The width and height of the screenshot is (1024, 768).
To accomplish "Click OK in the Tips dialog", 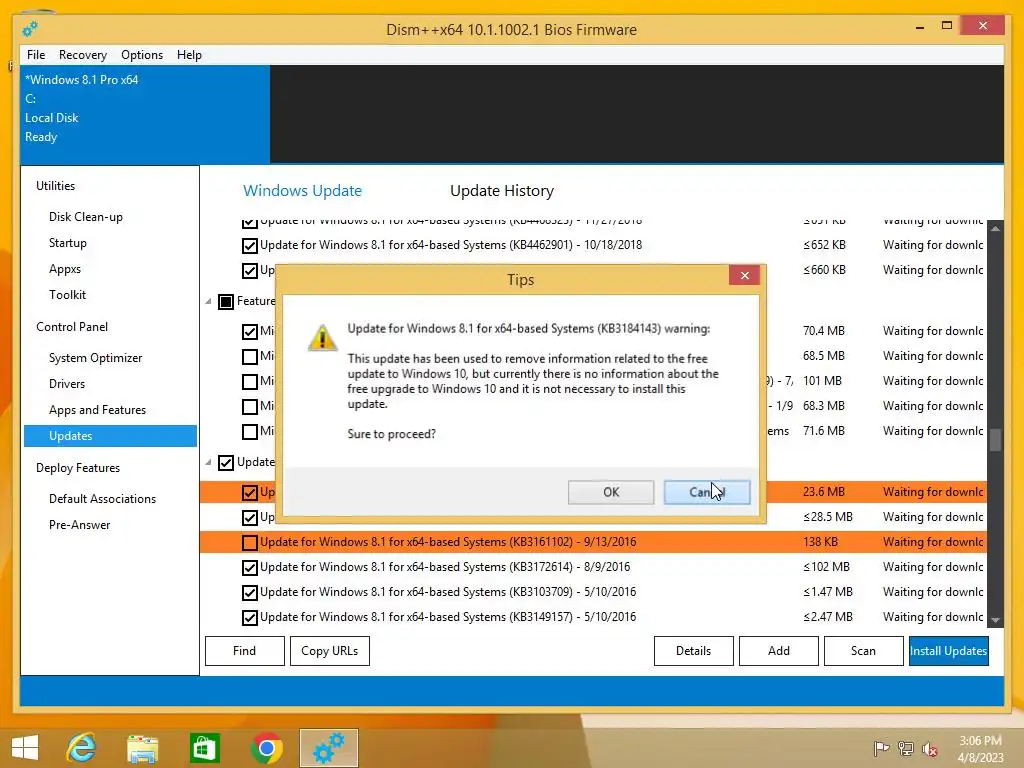I will (611, 492).
